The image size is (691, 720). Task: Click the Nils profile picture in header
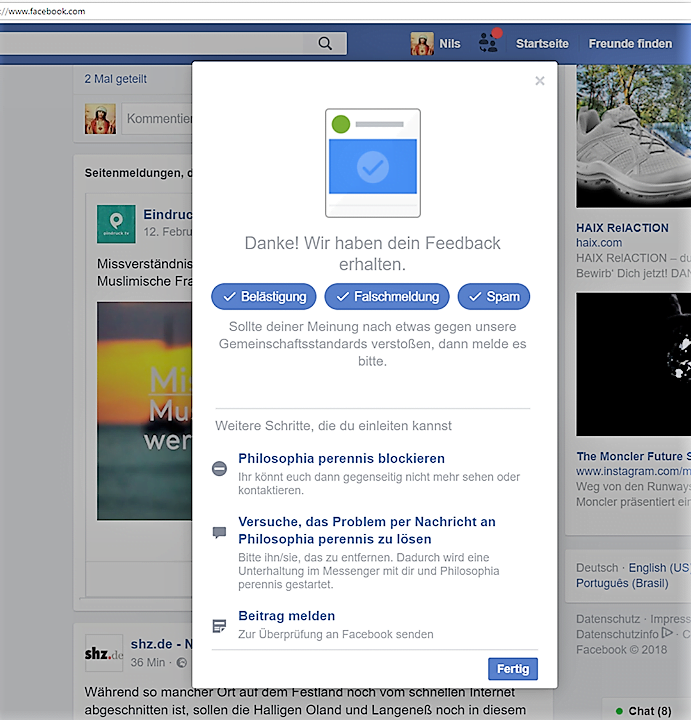click(x=422, y=44)
